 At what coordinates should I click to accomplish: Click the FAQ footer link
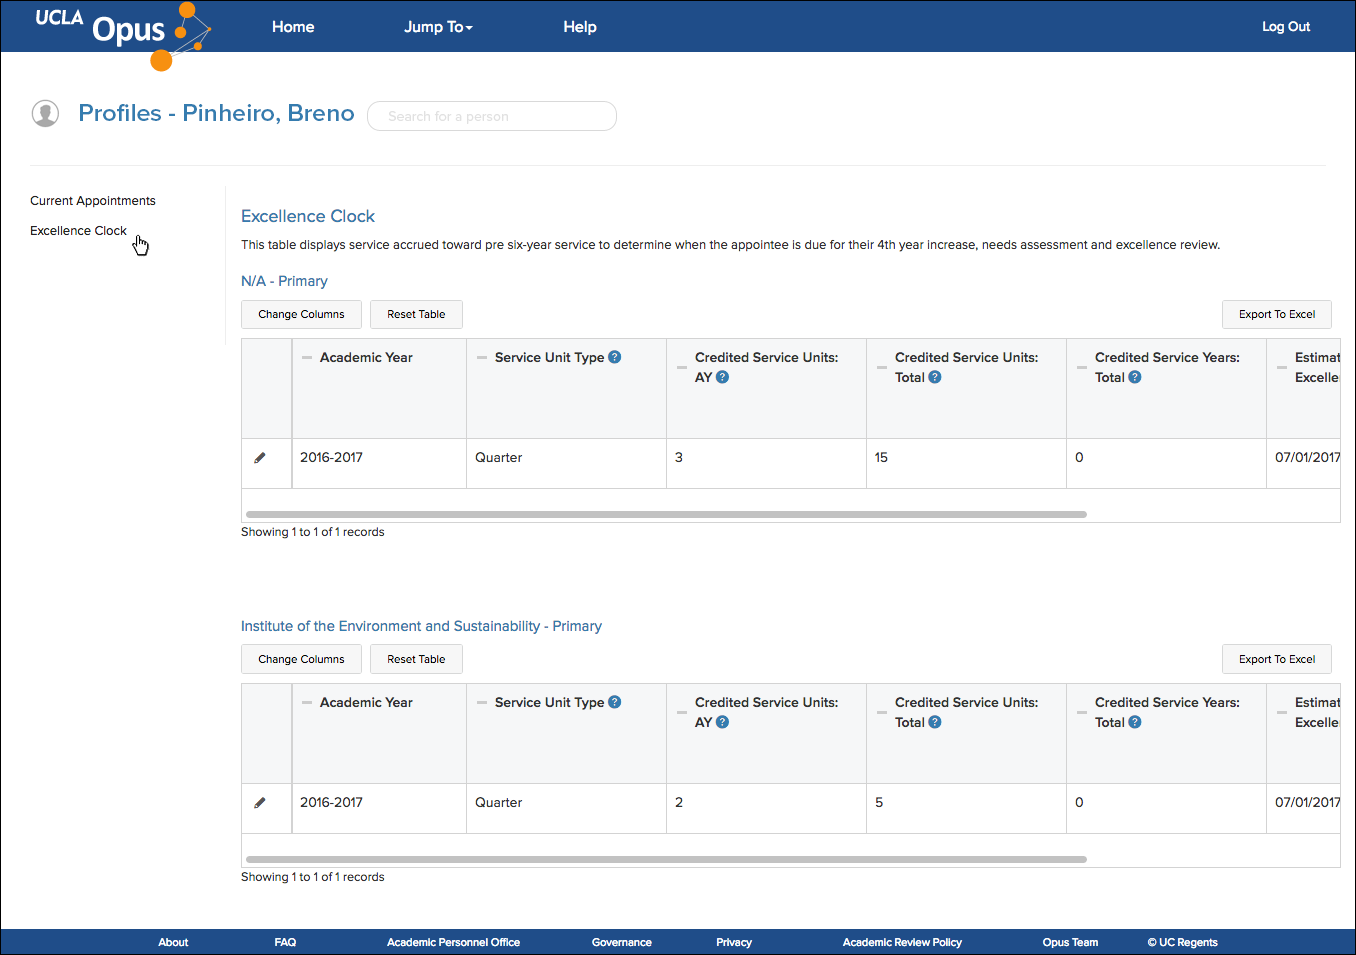(x=285, y=942)
